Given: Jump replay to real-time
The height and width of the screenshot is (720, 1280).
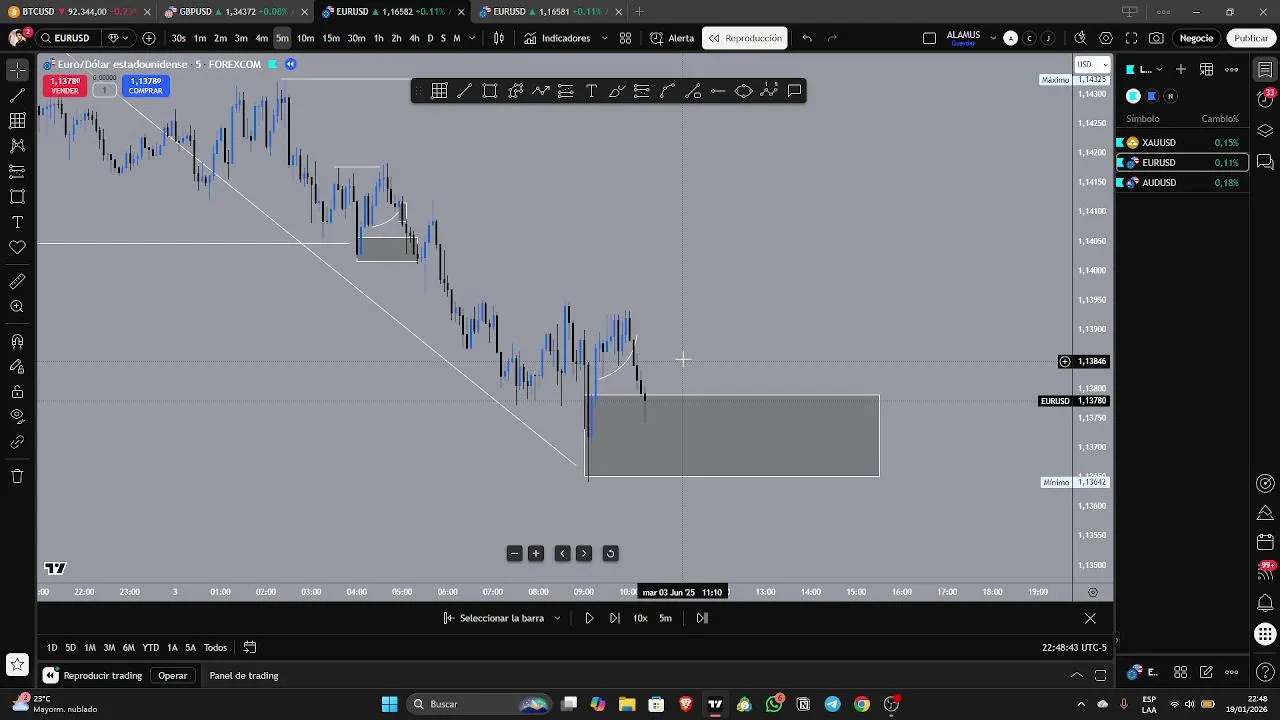Looking at the screenshot, I should coord(702,618).
